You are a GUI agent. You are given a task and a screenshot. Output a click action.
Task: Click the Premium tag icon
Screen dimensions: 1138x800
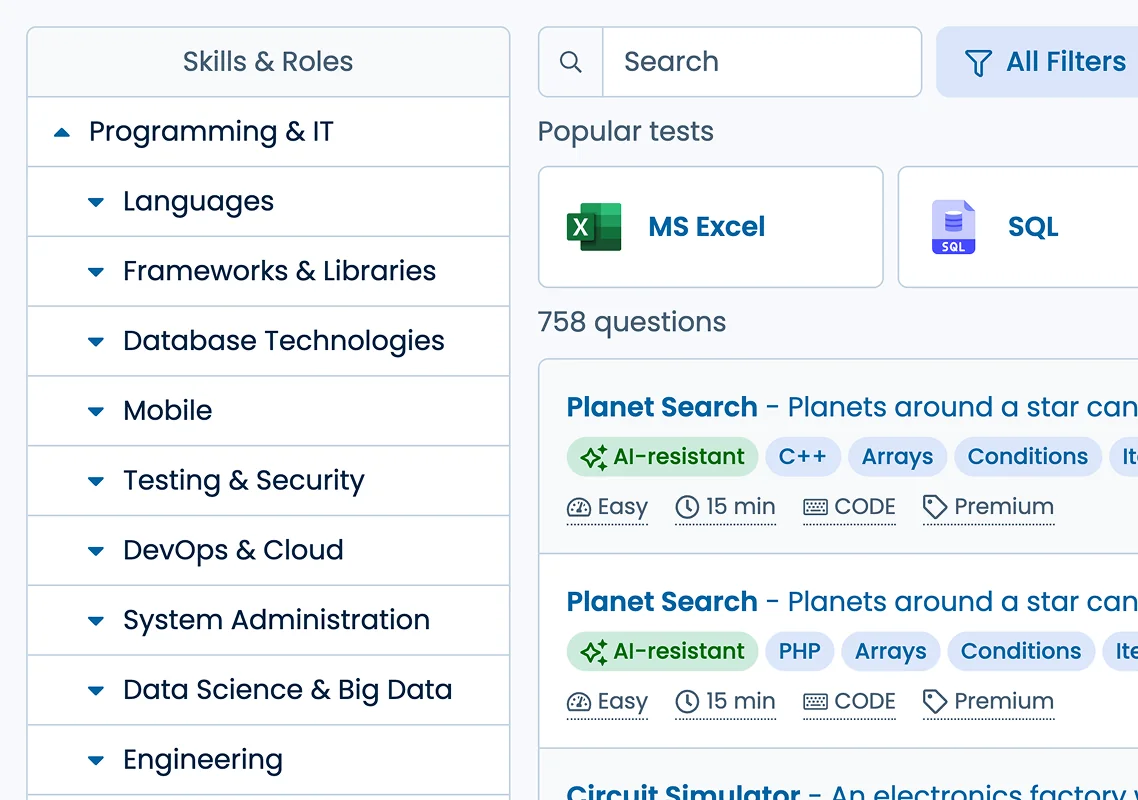tap(934, 506)
